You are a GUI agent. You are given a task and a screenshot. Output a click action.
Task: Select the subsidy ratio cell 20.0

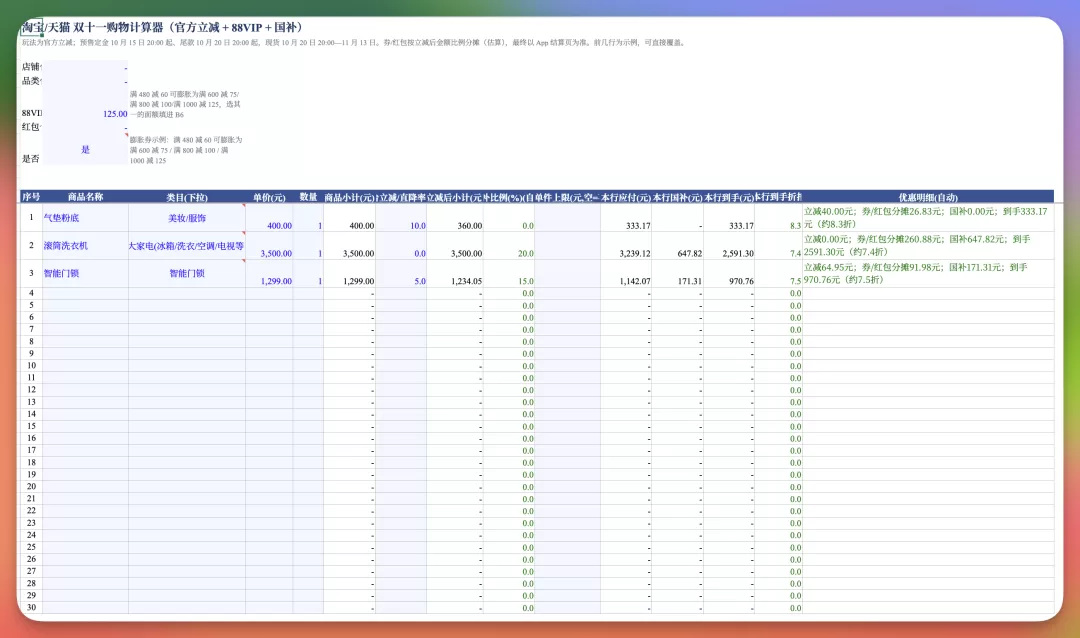coord(509,246)
